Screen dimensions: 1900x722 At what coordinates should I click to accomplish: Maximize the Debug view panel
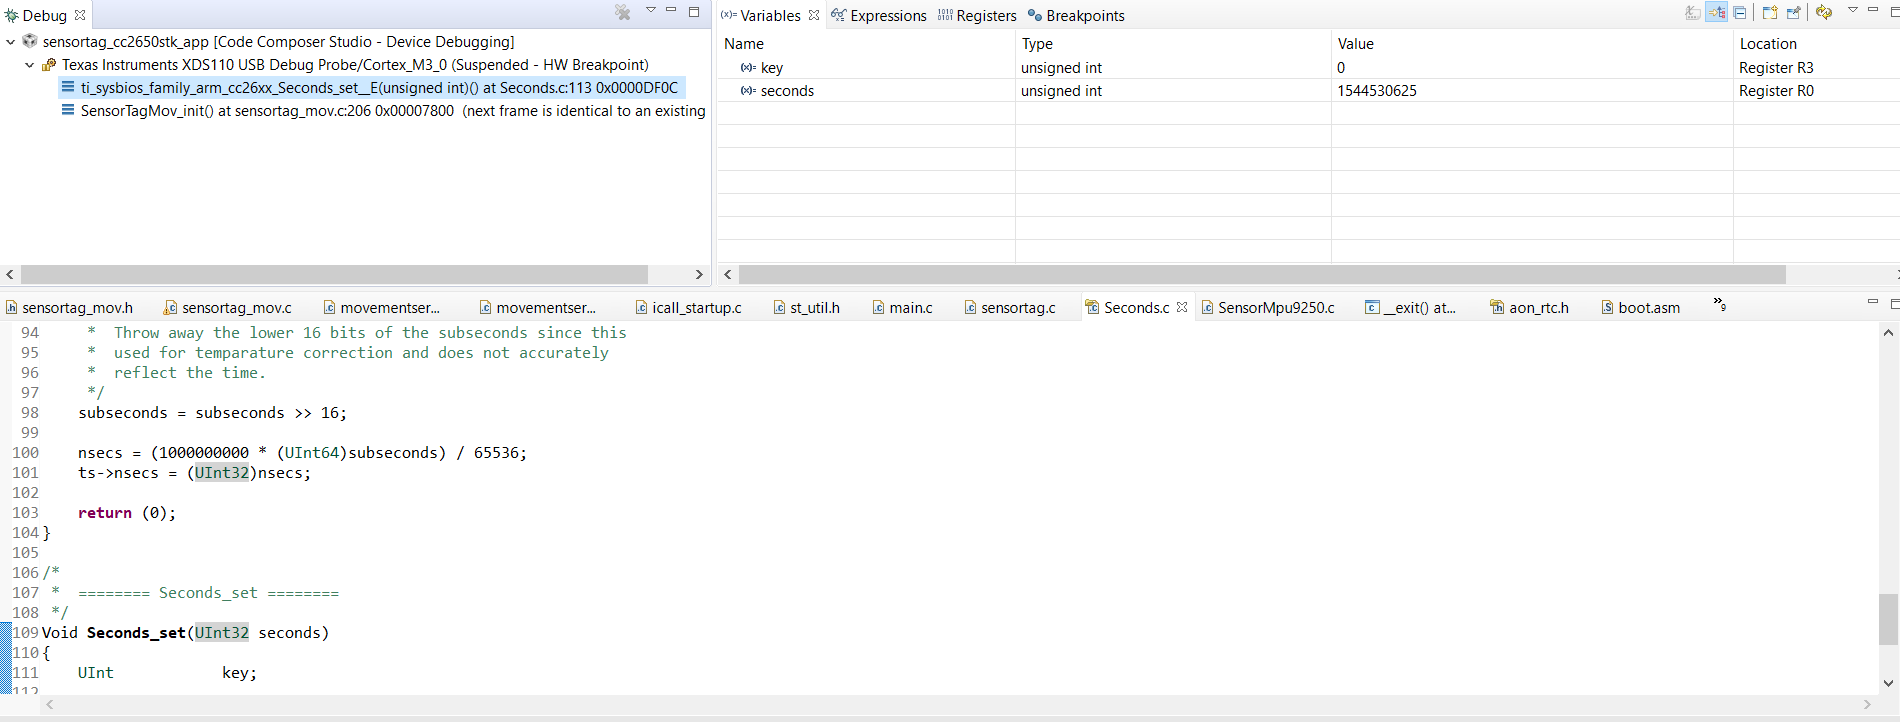point(694,12)
